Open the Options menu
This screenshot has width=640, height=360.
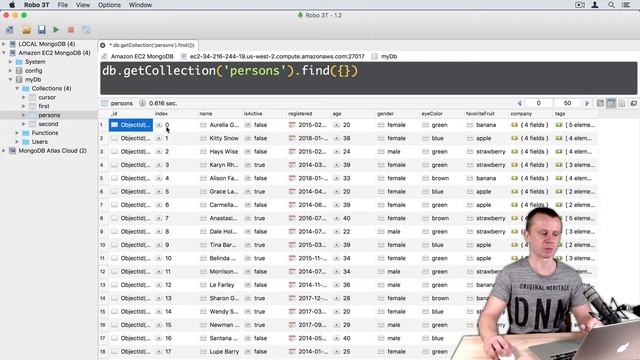109,5
